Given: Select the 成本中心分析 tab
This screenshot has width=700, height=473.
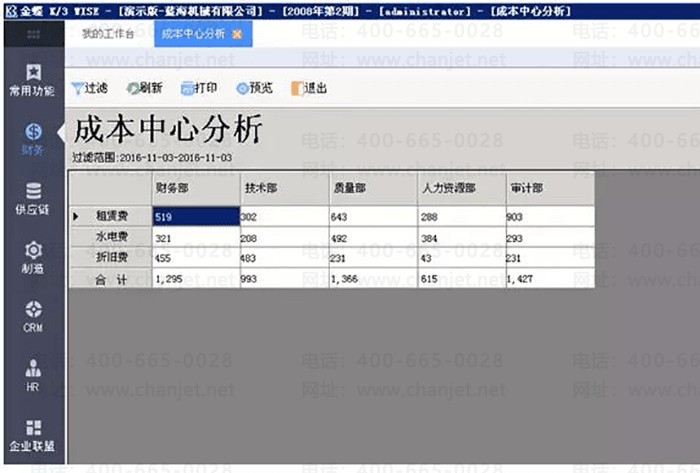Looking at the screenshot, I should (x=192, y=34).
